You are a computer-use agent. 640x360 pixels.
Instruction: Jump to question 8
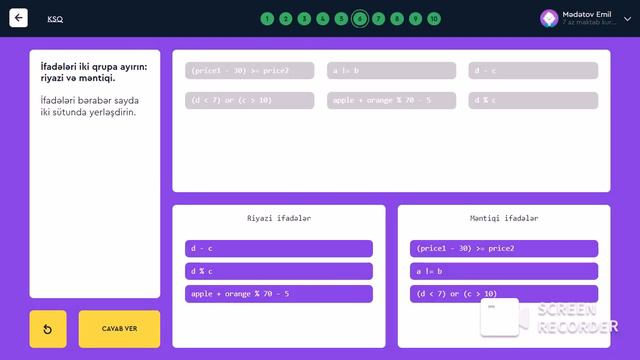397,19
